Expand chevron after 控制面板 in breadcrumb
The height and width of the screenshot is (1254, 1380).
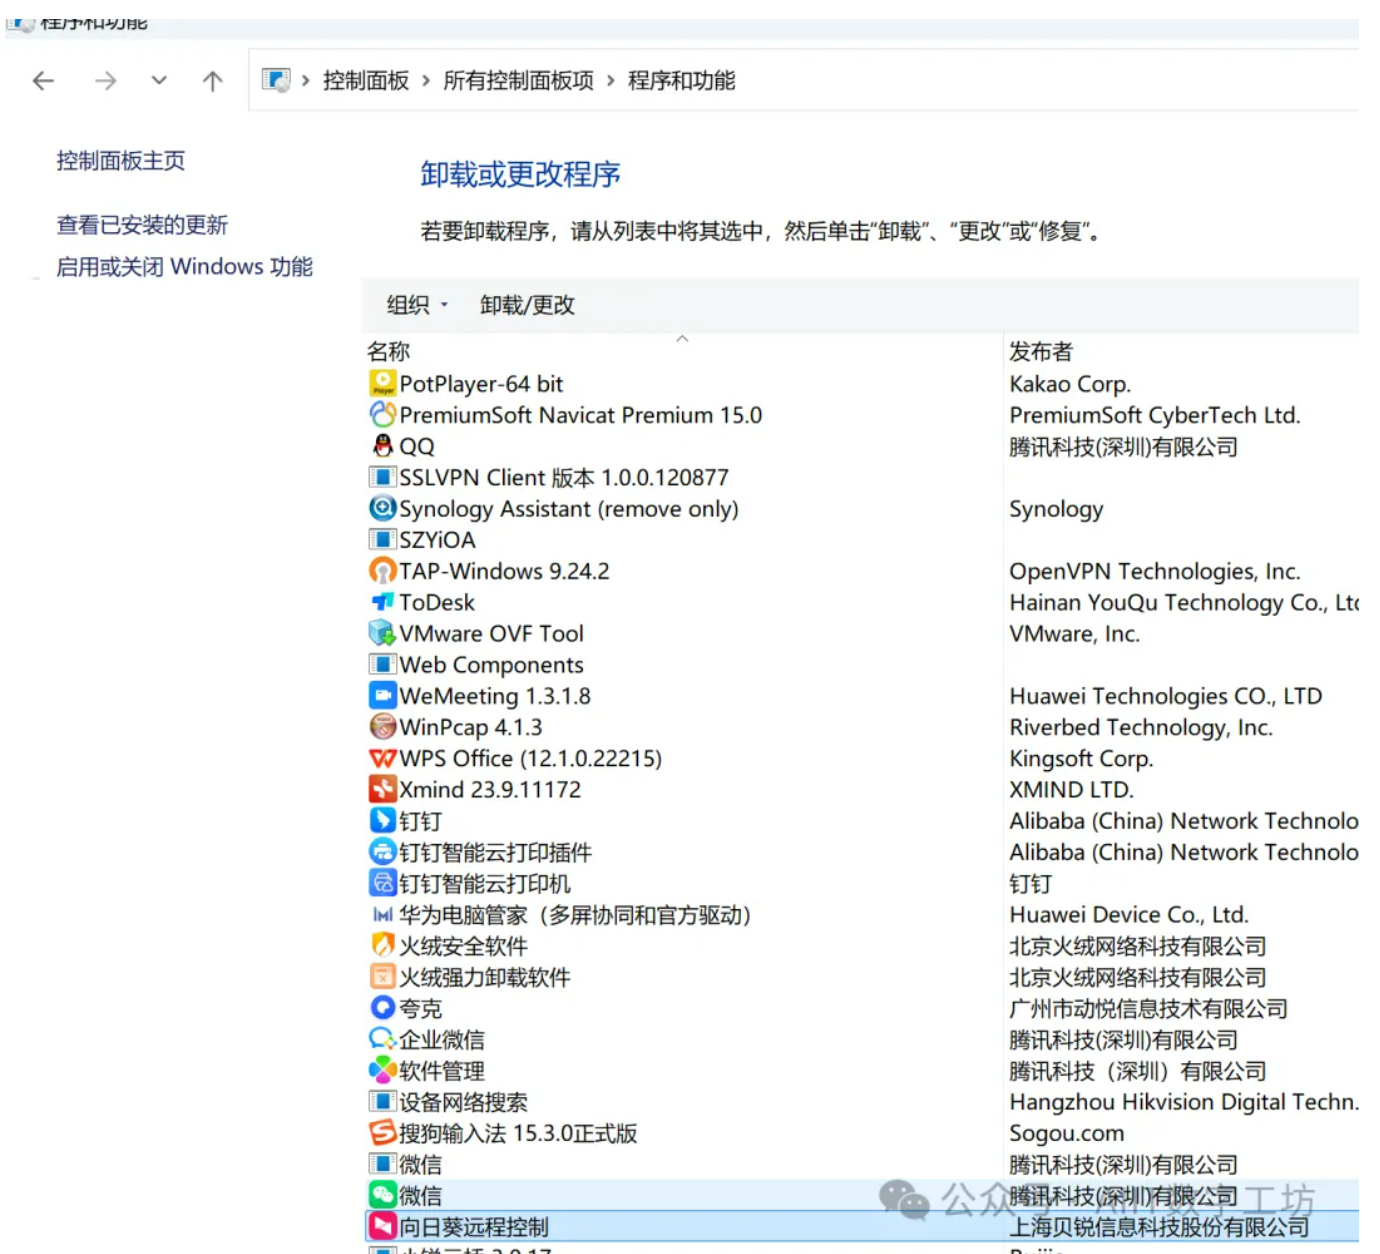coord(426,81)
